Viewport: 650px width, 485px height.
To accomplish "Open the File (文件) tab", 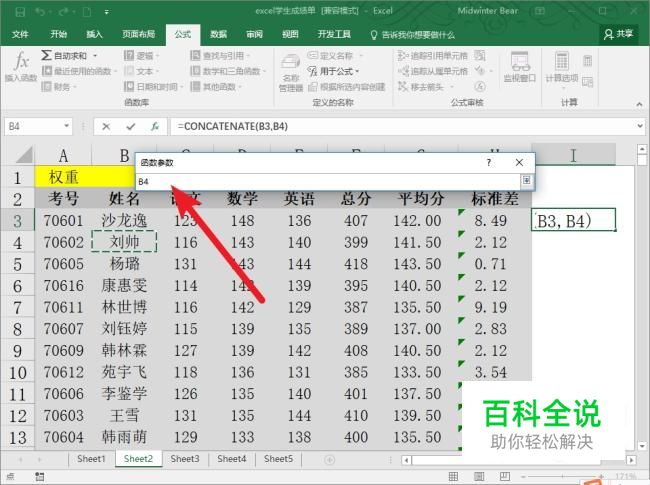I will point(20,34).
